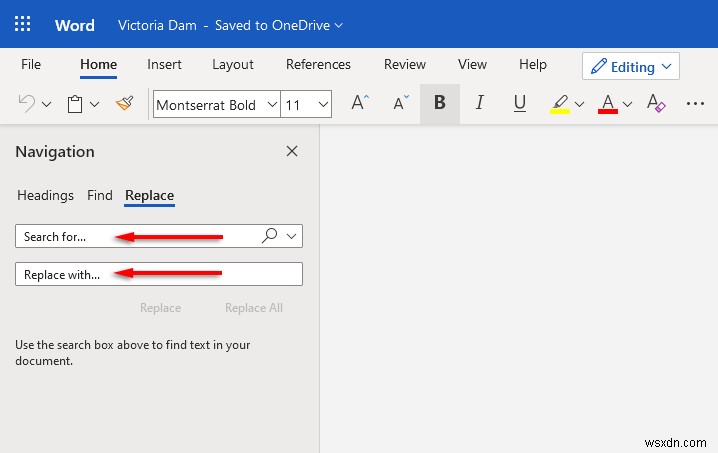This screenshot has width=718, height=453.
Task: Open the document title Saved to OneDrive menu
Action: tap(230, 25)
